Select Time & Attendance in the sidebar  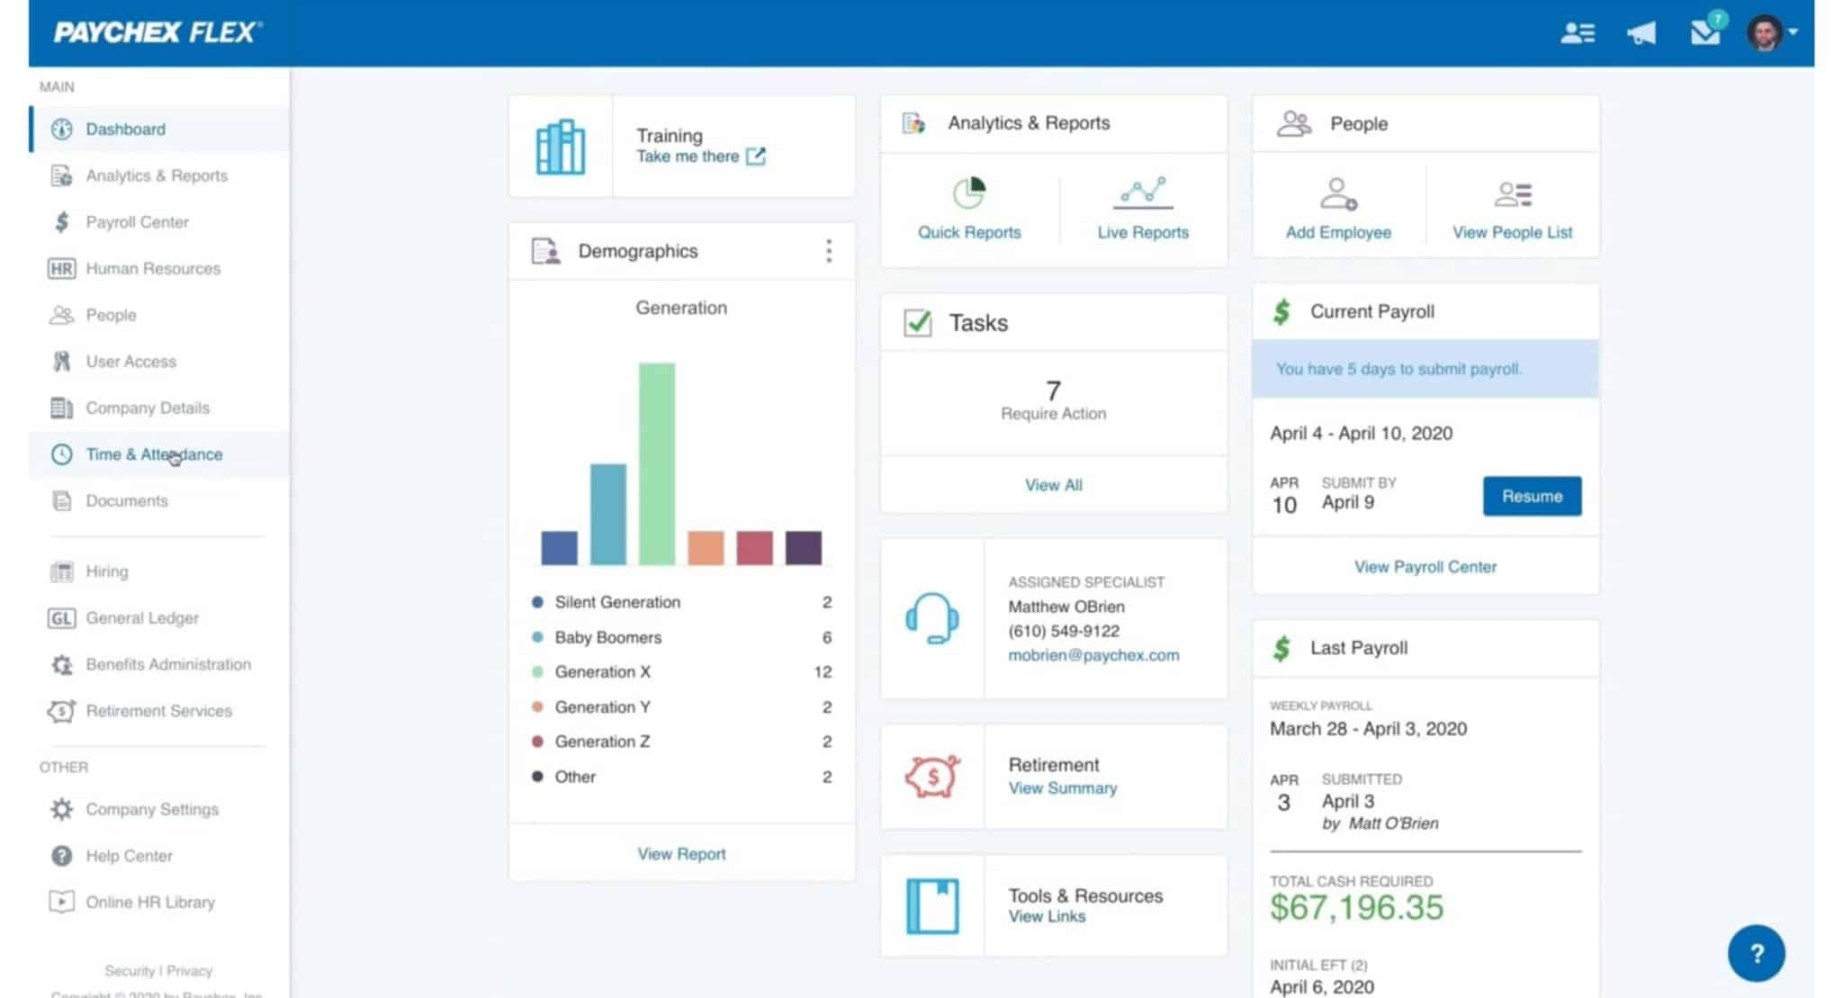coord(153,454)
